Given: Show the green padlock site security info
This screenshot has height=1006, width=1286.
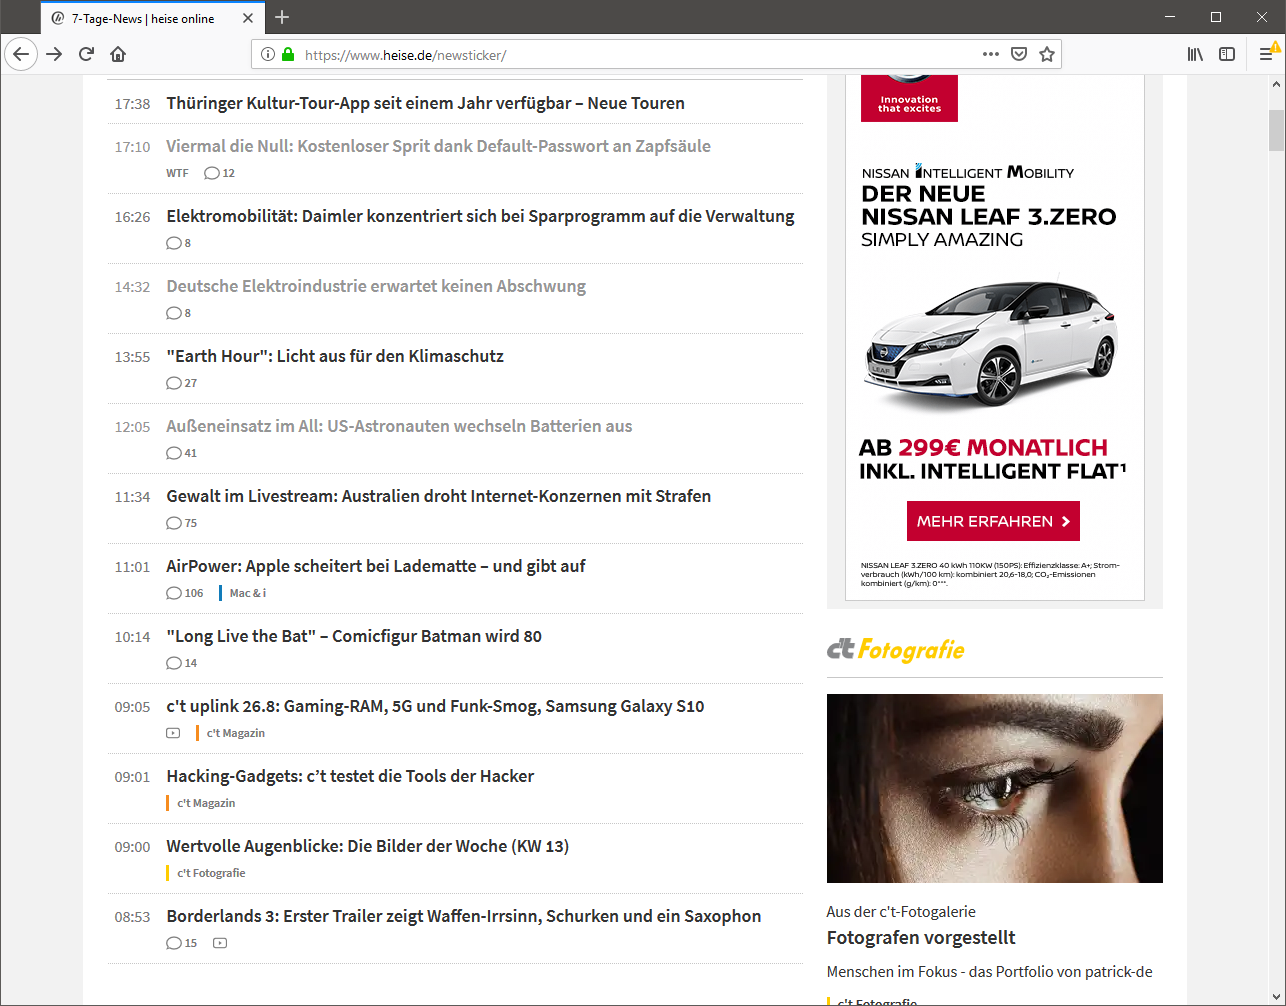Looking at the screenshot, I should tap(288, 54).
